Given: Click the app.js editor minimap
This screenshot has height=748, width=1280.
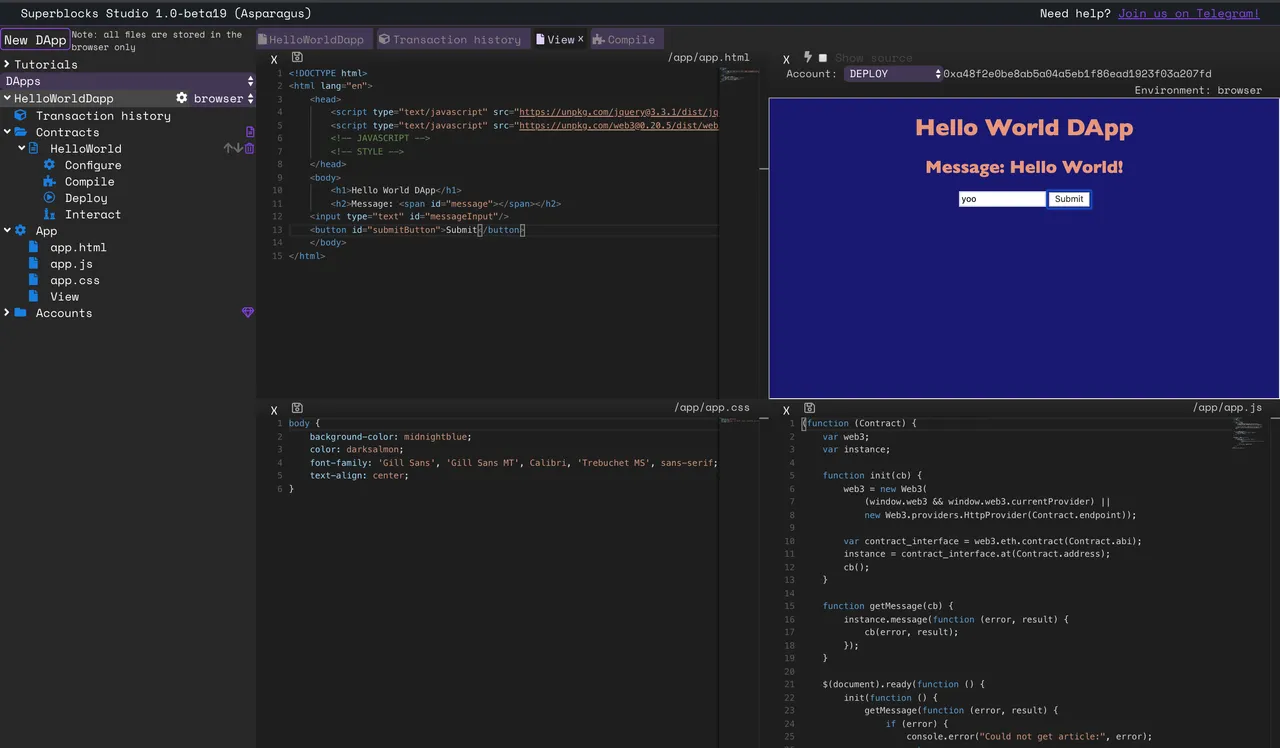Looking at the screenshot, I should tap(1248, 431).
